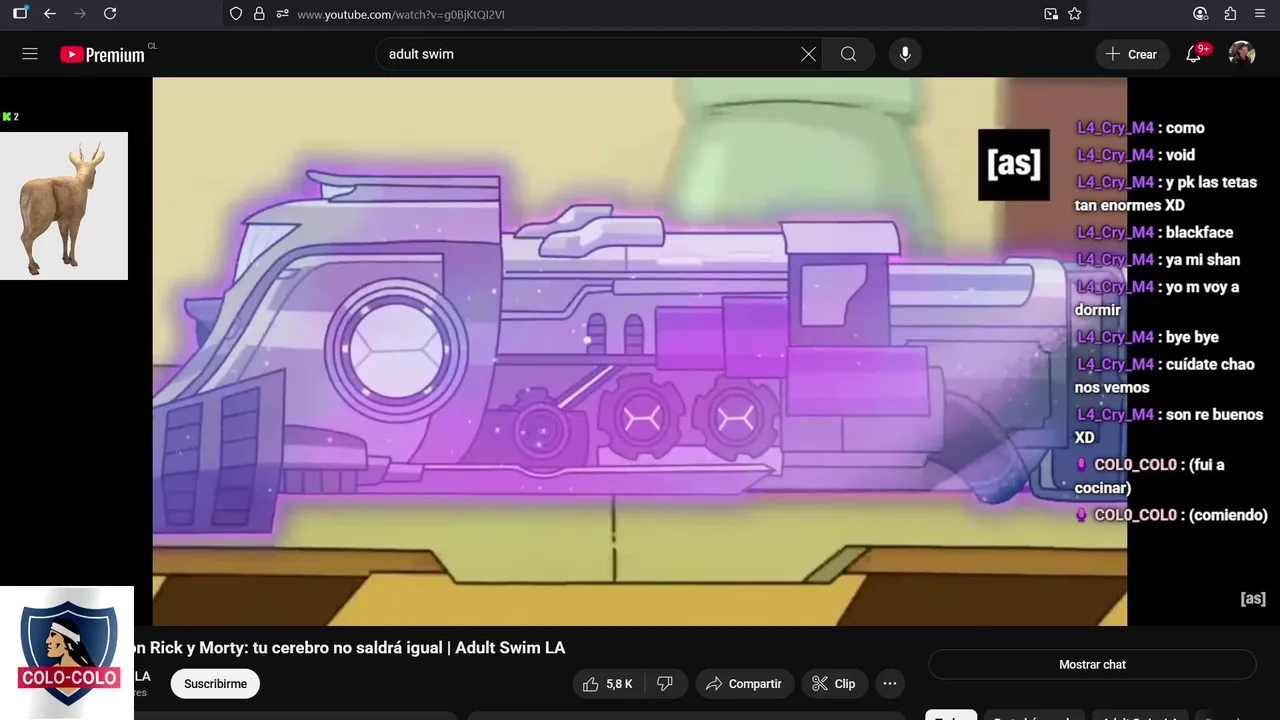Click the browser forward arrow
Image resolution: width=1280 pixels, height=720 pixels.
(x=80, y=14)
